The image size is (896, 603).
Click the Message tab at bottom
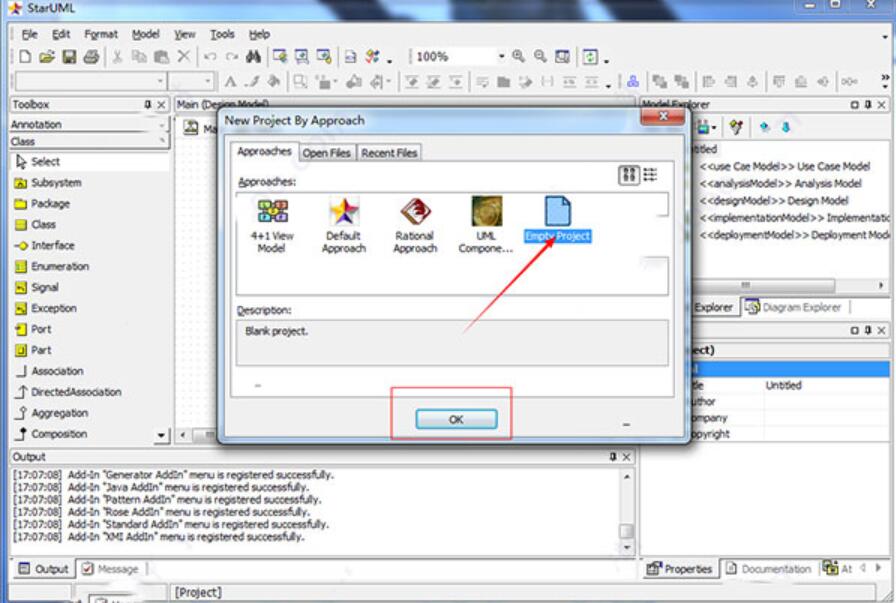pos(111,569)
